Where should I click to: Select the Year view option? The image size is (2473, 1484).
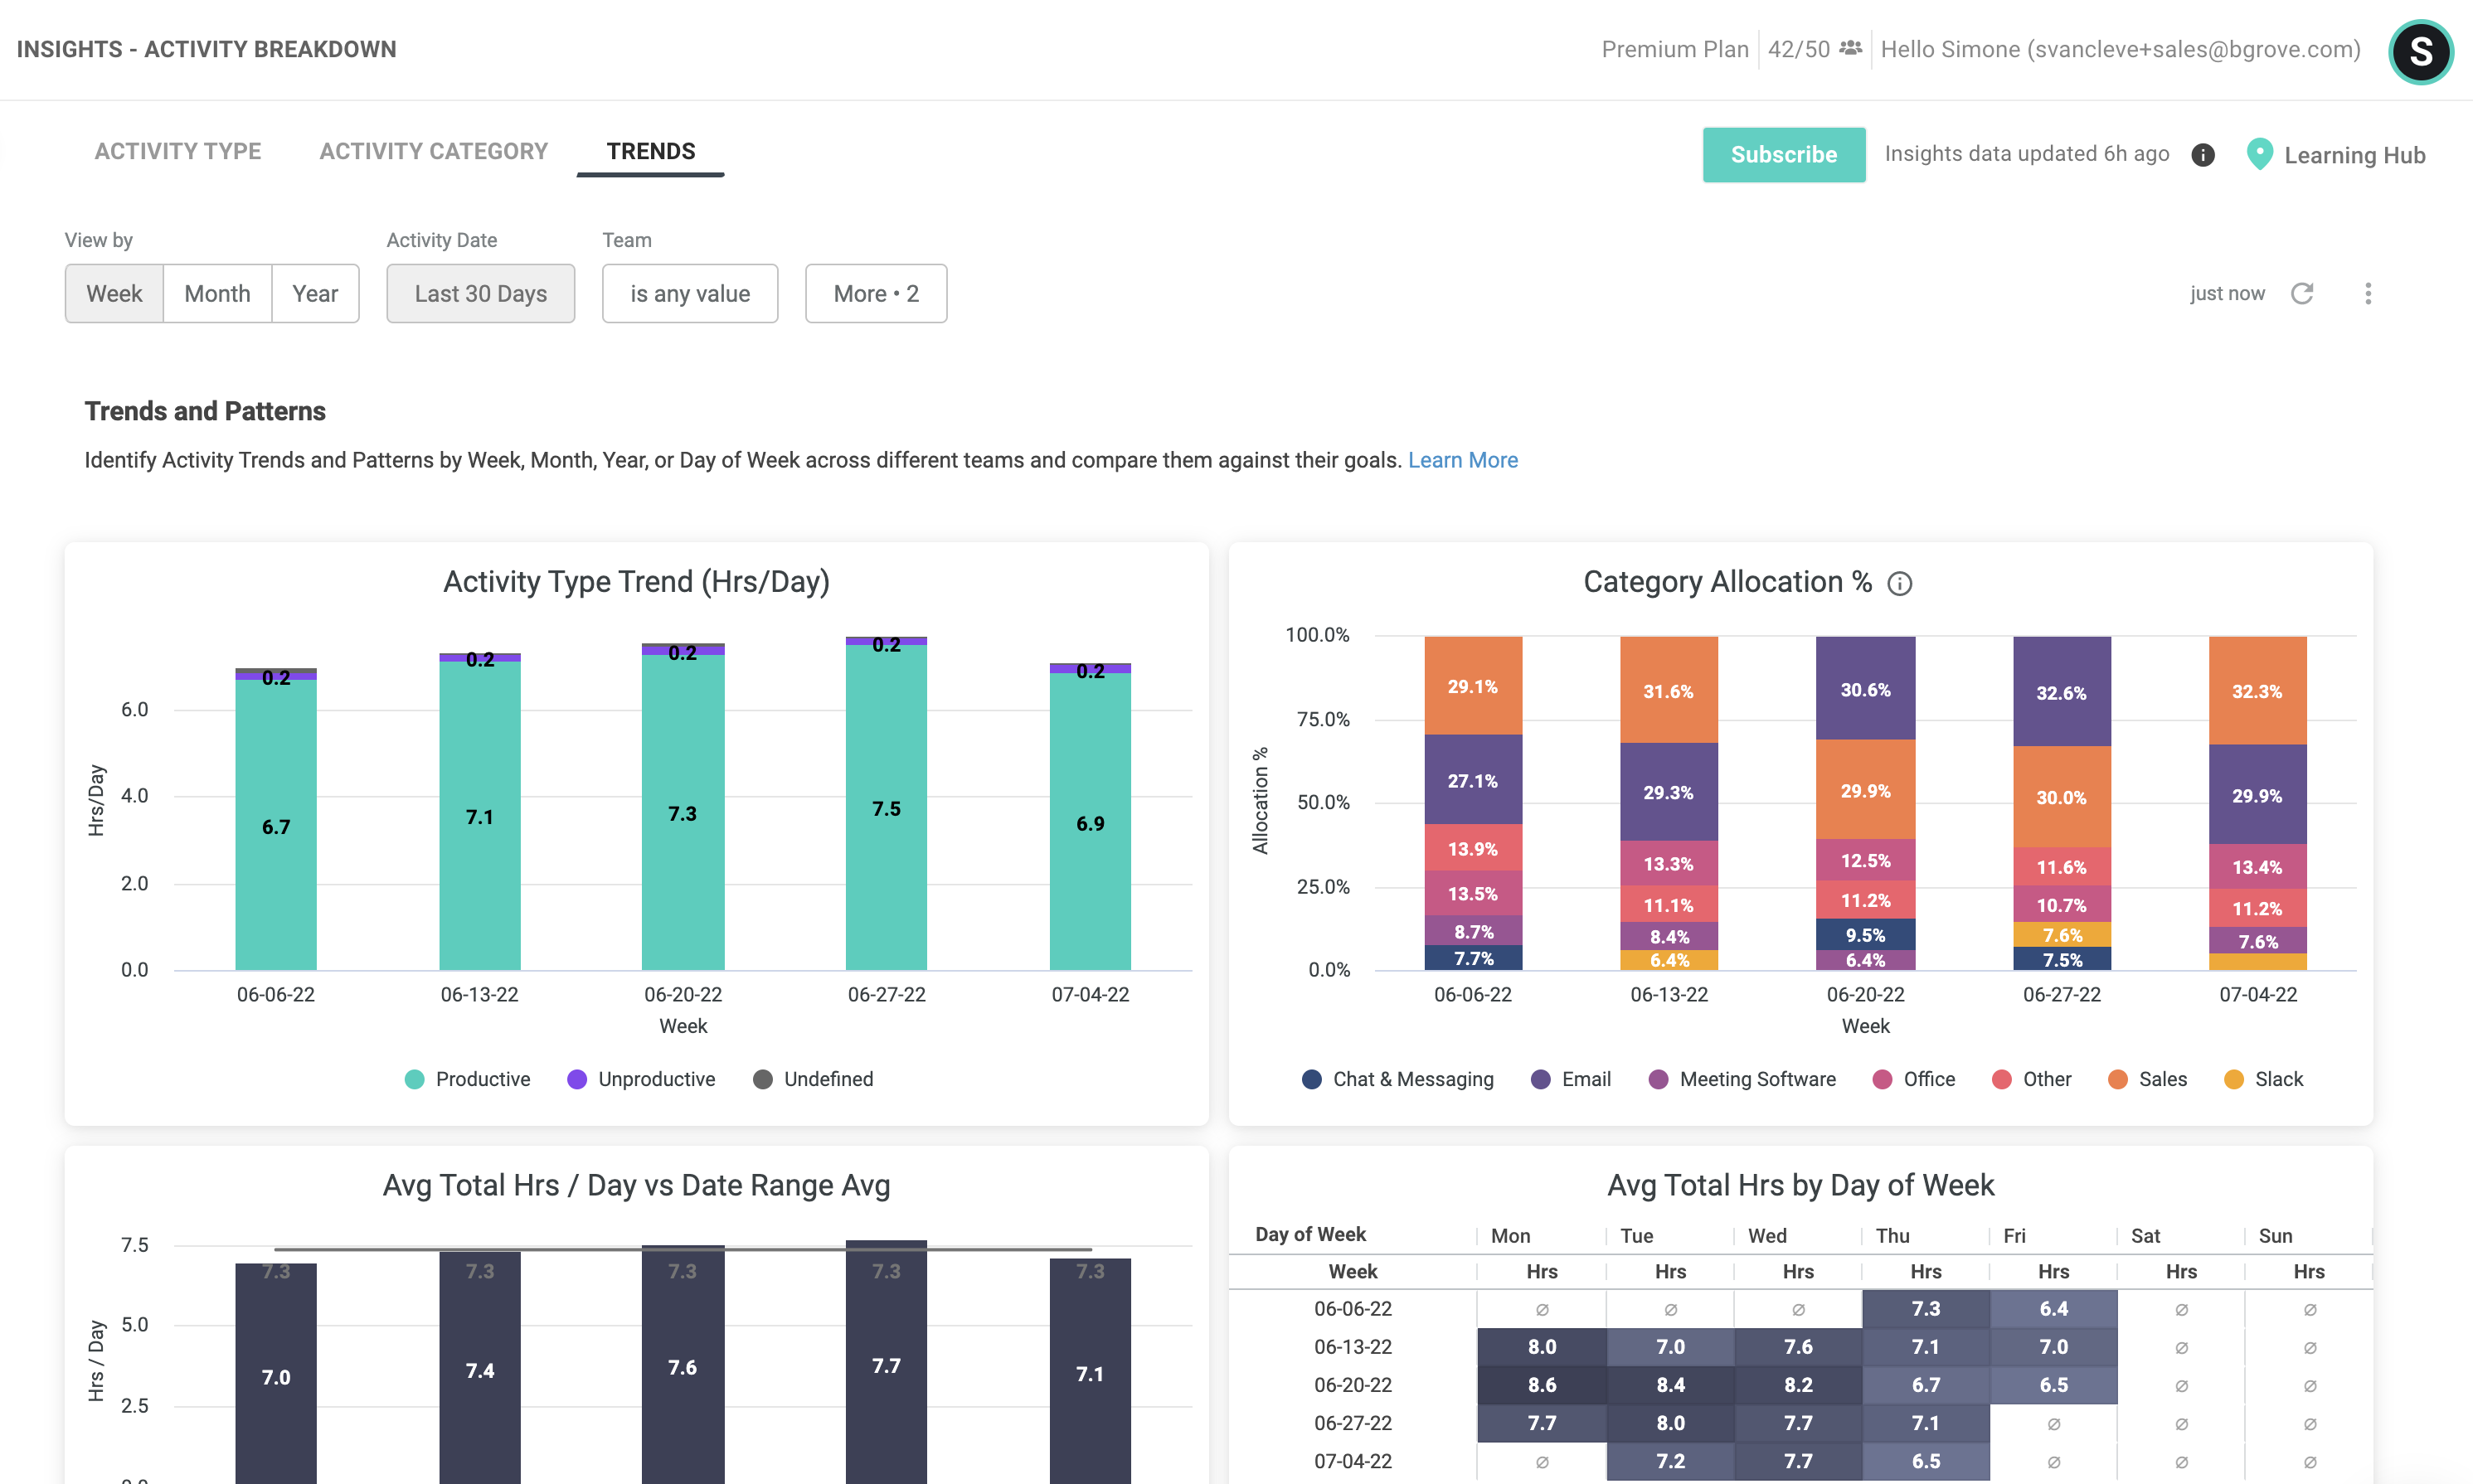(315, 294)
